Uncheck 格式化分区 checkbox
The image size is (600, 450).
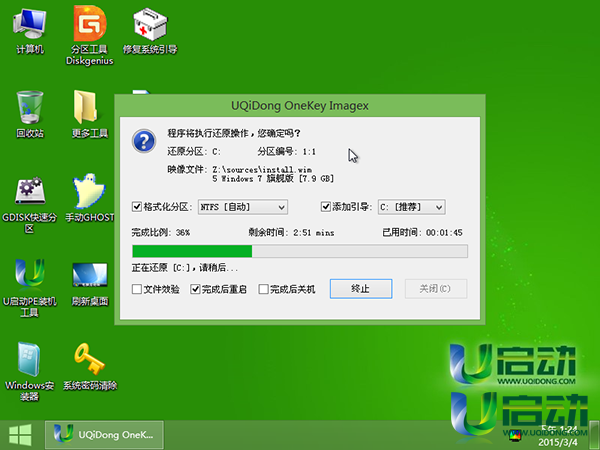coord(137,207)
